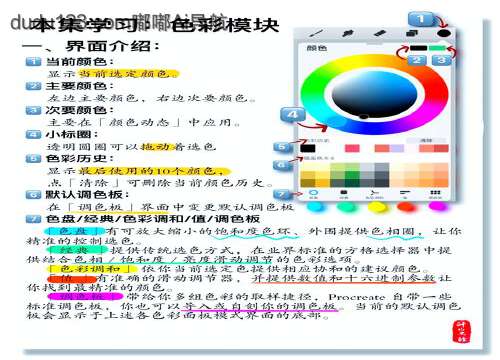Viewport: 500px width, 360px height.
Task: Open the Value sliders mode icon
Action: pyautogui.click(x=405, y=194)
